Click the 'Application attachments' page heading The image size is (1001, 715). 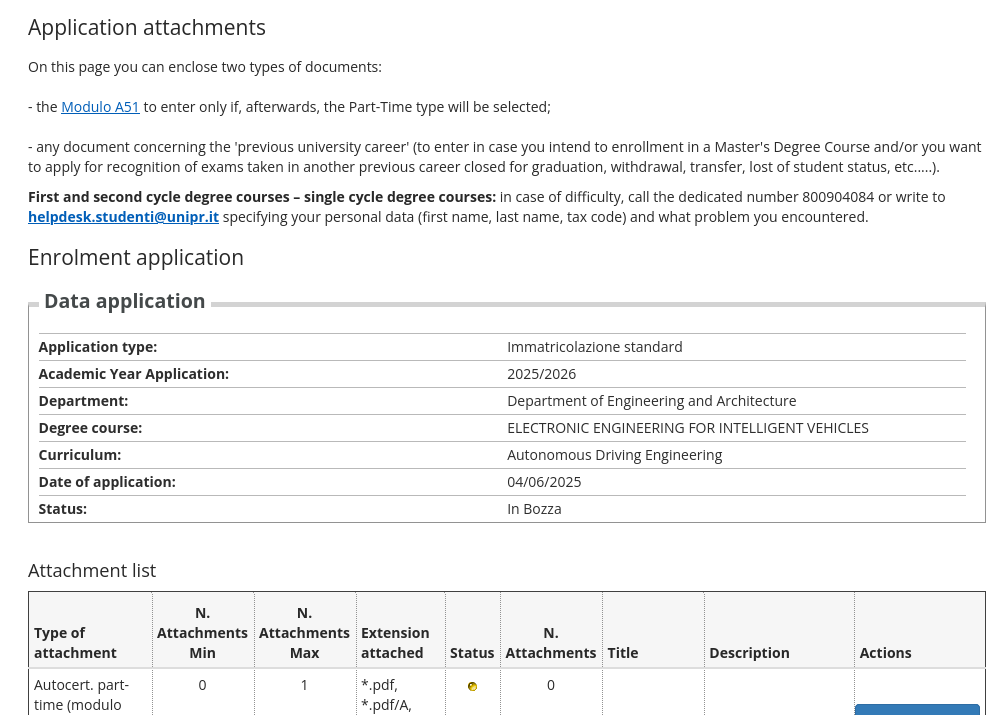(x=147, y=28)
